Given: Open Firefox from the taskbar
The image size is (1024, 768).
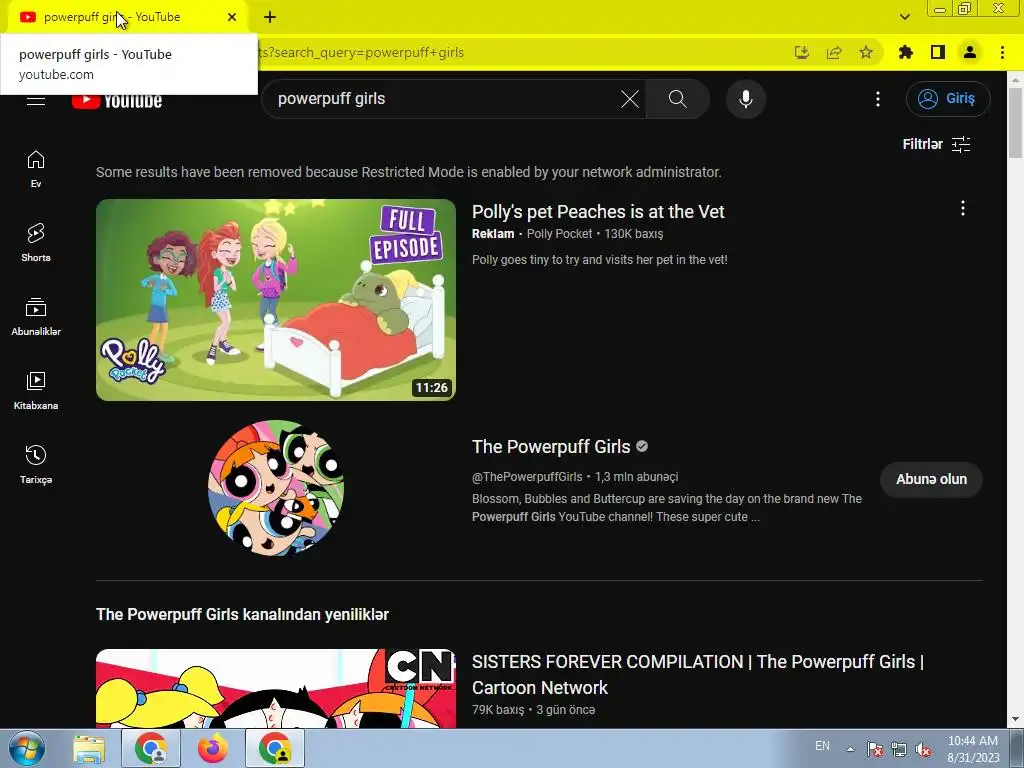Looking at the screenshot, I should (213, 749).
